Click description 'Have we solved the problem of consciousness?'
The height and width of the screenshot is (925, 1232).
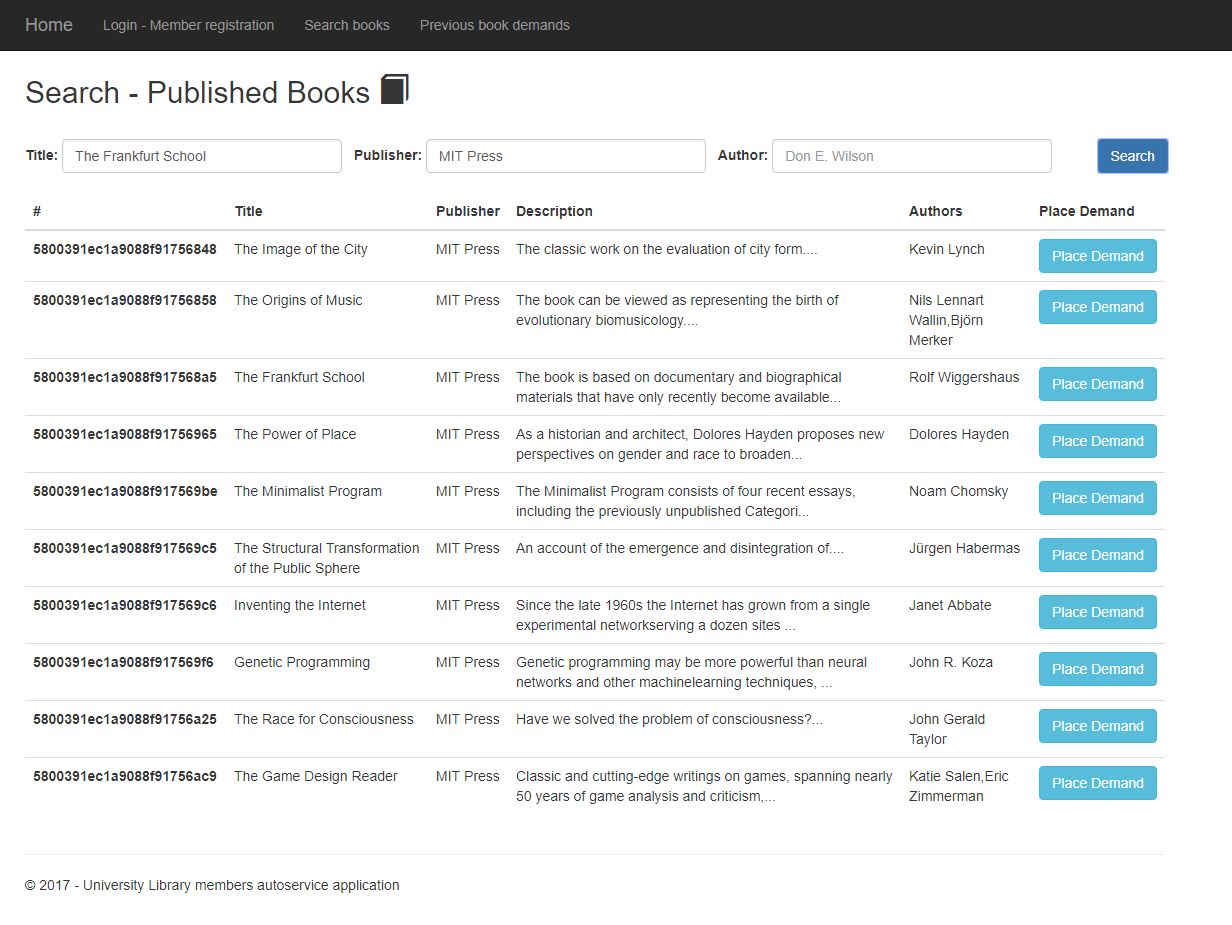(x=669, y=719)
